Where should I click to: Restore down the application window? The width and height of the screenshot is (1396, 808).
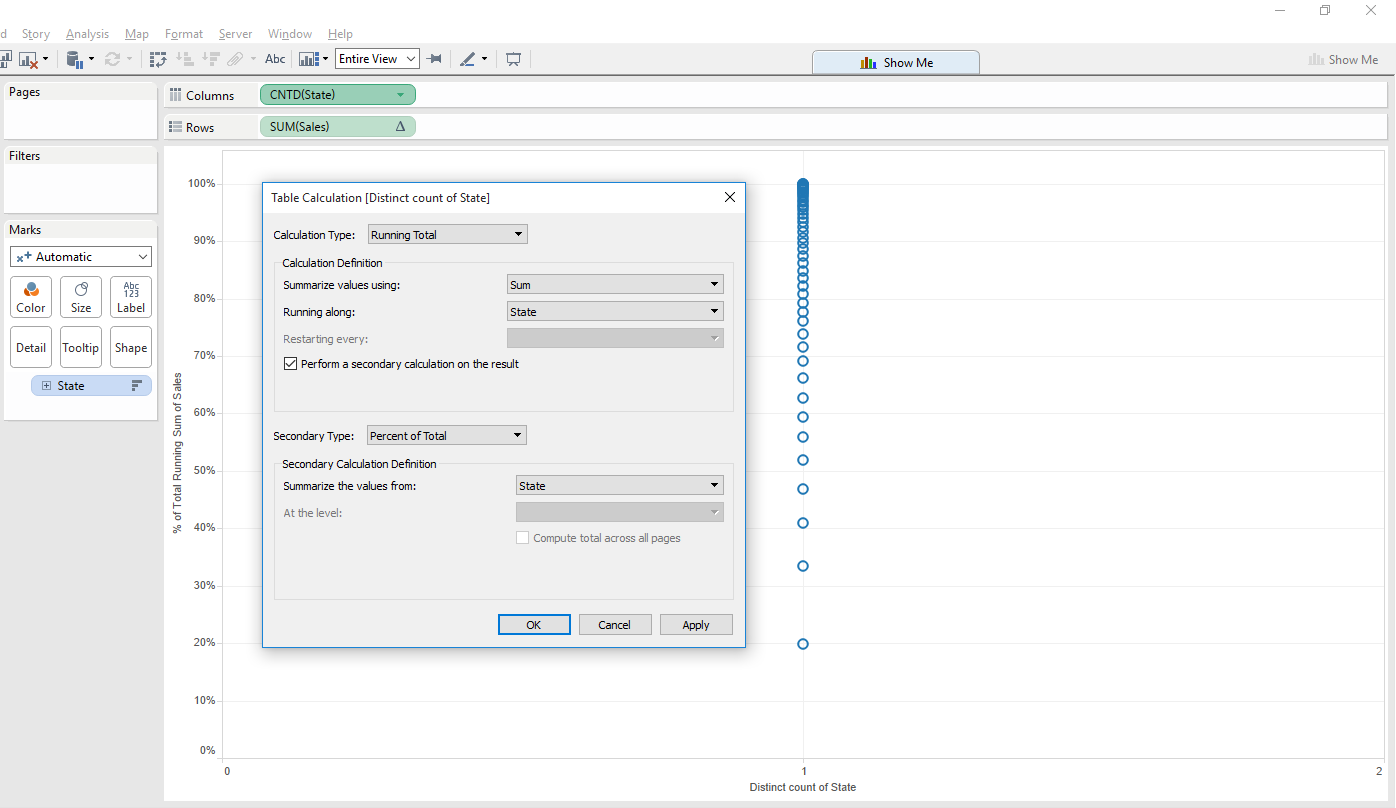[x=1325, y=10]
